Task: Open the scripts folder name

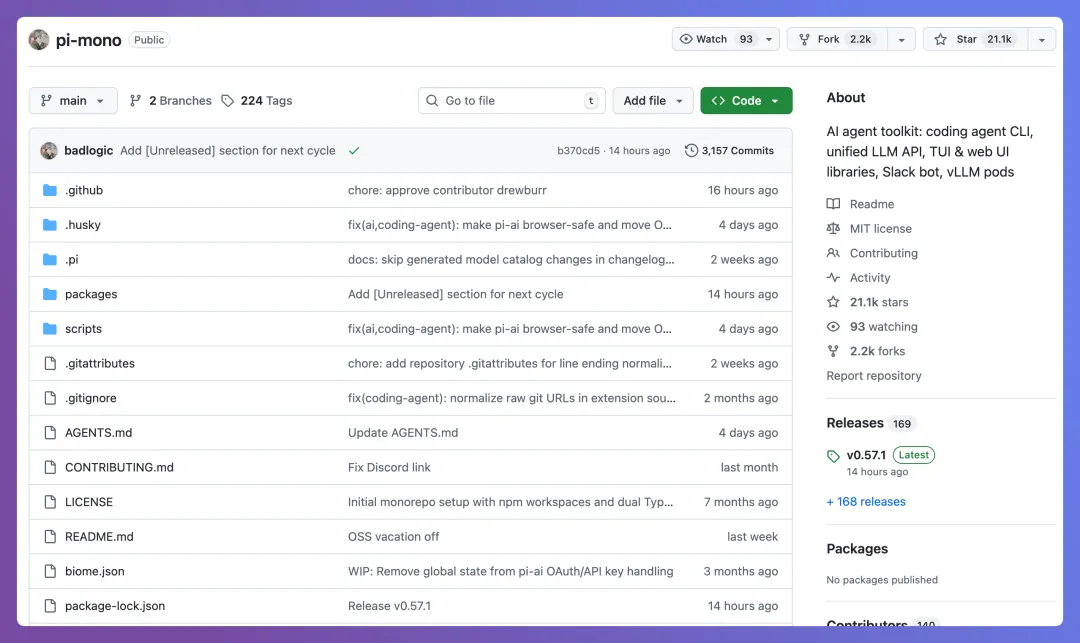Action: tap(83, 329)
